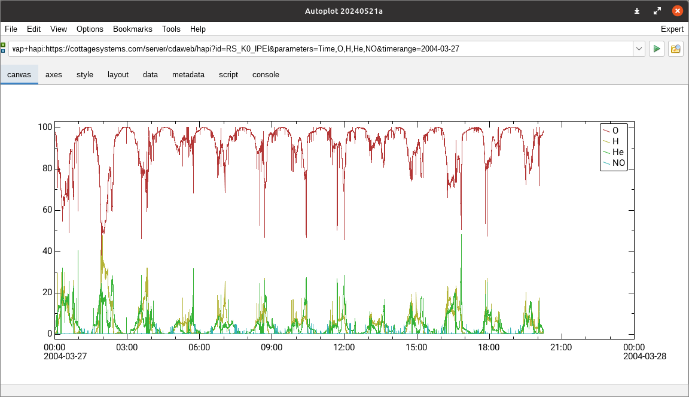This screenshot has height=397, width=689.
Task: Click the URI address input field
Action: pyautogui.click(x=321, y=48)
